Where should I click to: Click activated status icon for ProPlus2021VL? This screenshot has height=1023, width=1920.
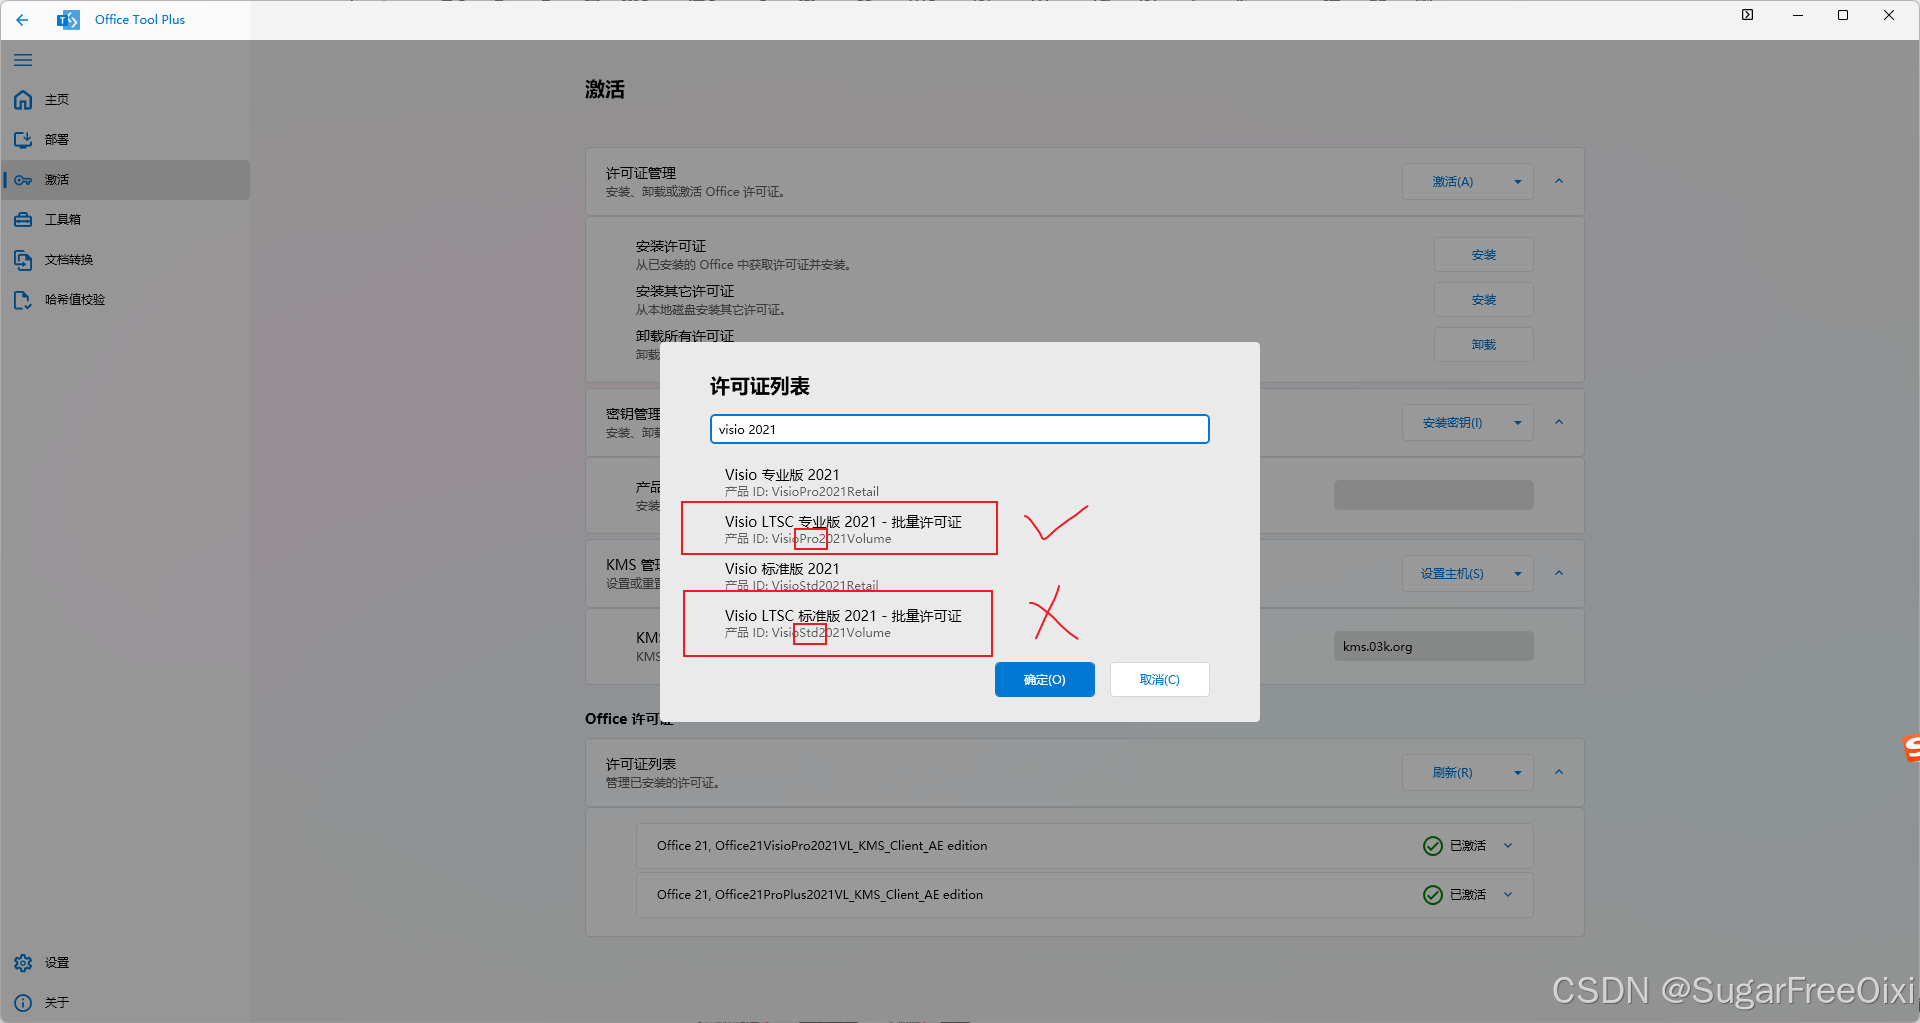[1432, 895]
